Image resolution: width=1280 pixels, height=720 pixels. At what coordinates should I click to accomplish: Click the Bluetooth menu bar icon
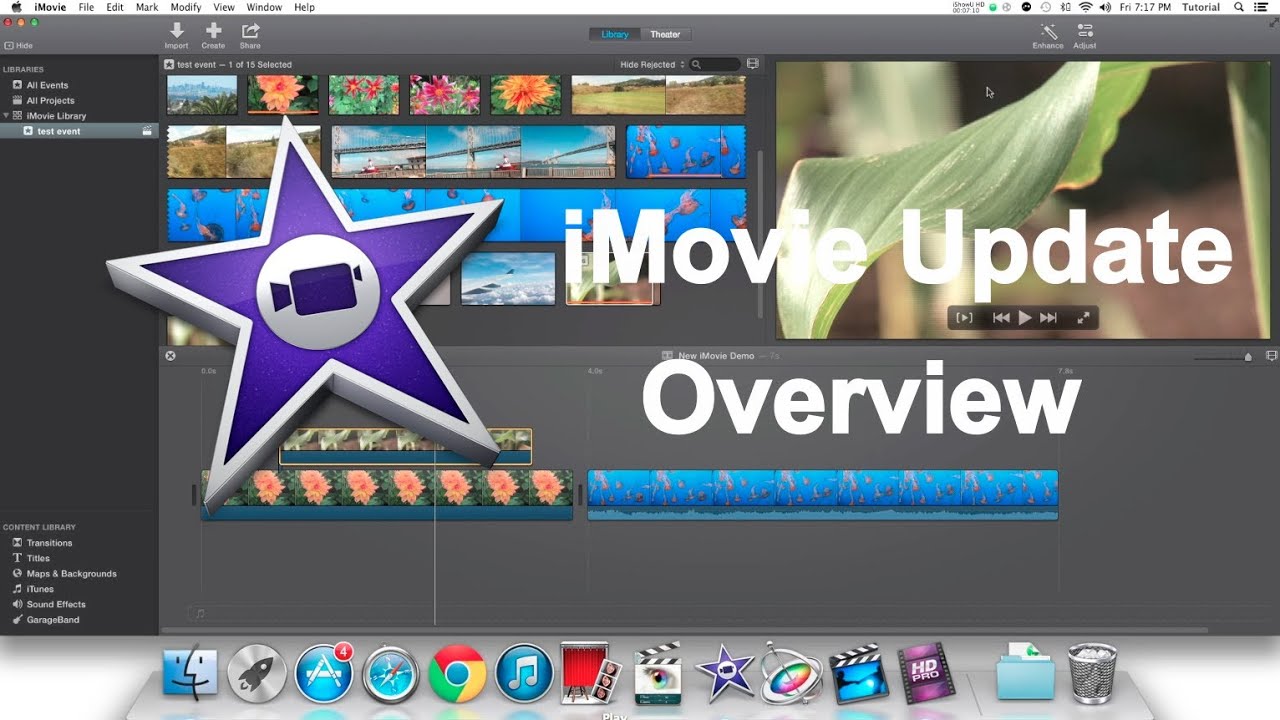[1066, 7]
